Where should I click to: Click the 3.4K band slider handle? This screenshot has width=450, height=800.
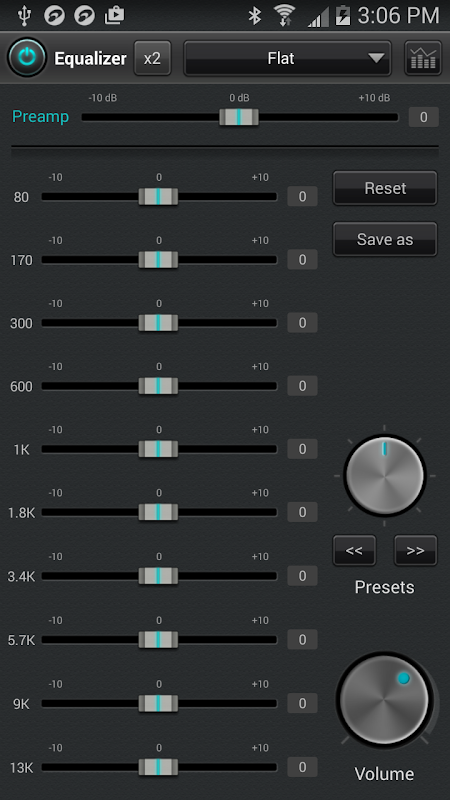[158, 576]
